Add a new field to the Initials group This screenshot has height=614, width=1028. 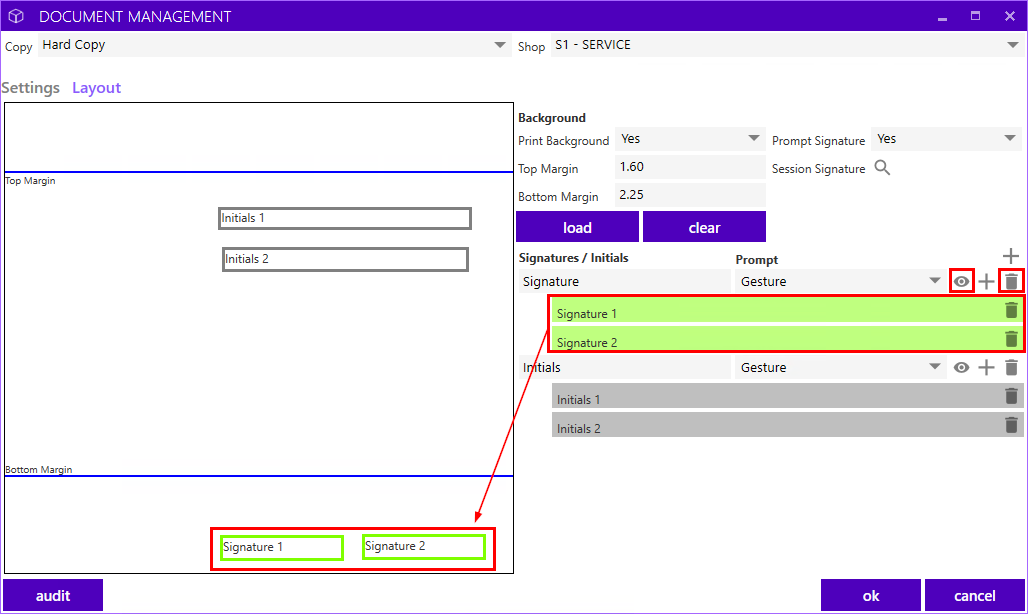click(986, 368)
